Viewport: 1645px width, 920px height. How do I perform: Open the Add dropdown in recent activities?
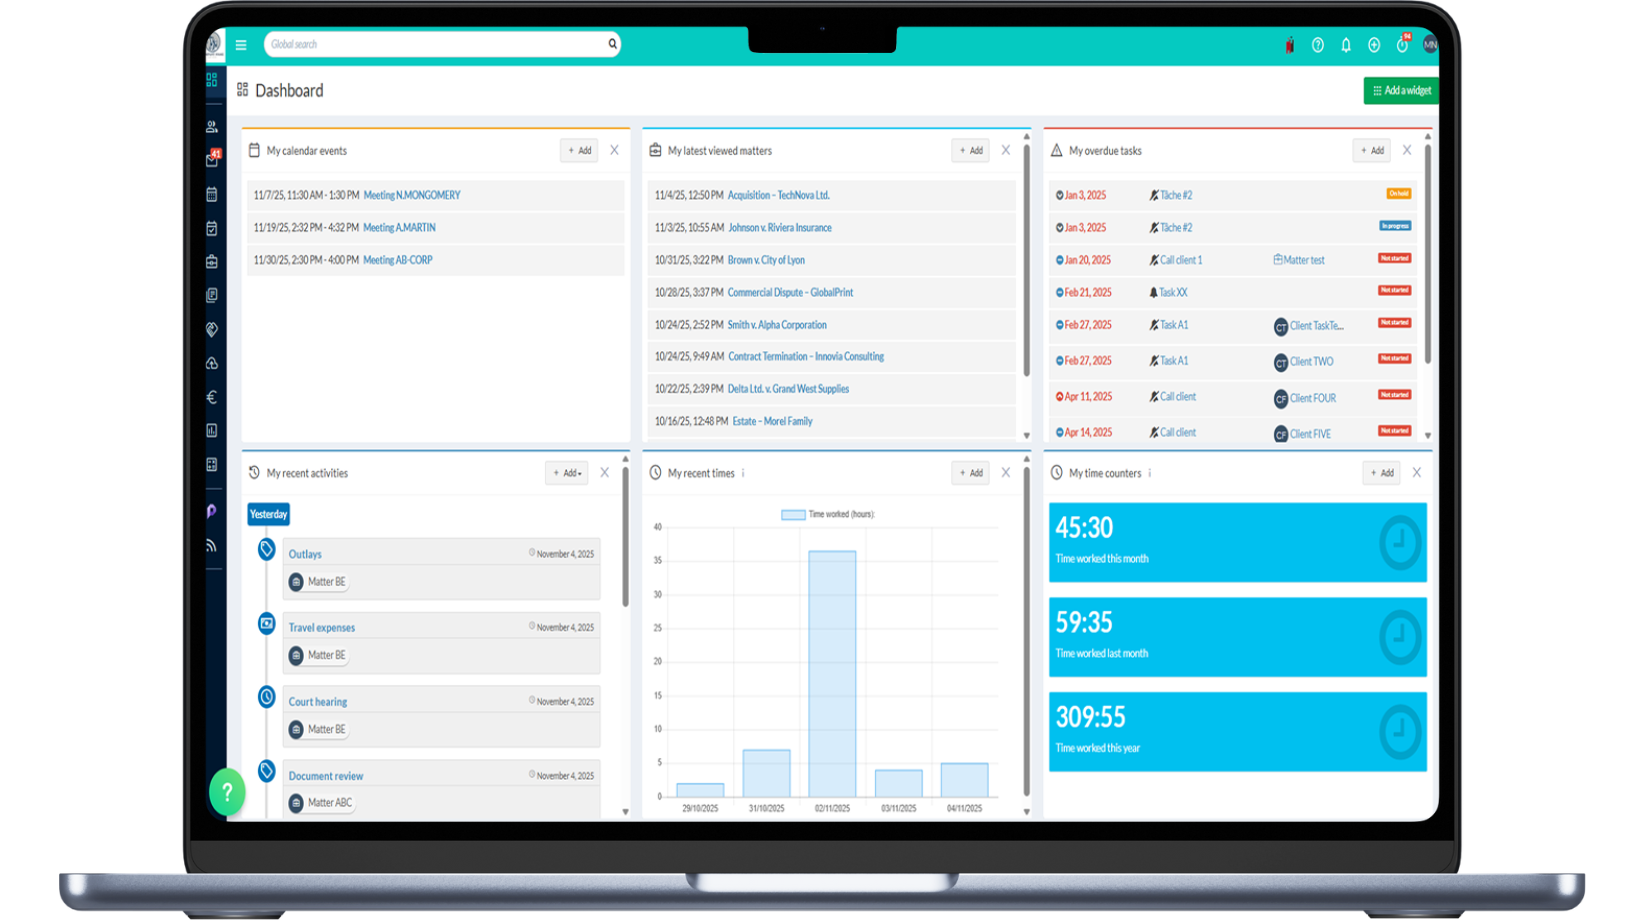click(566, 473)
